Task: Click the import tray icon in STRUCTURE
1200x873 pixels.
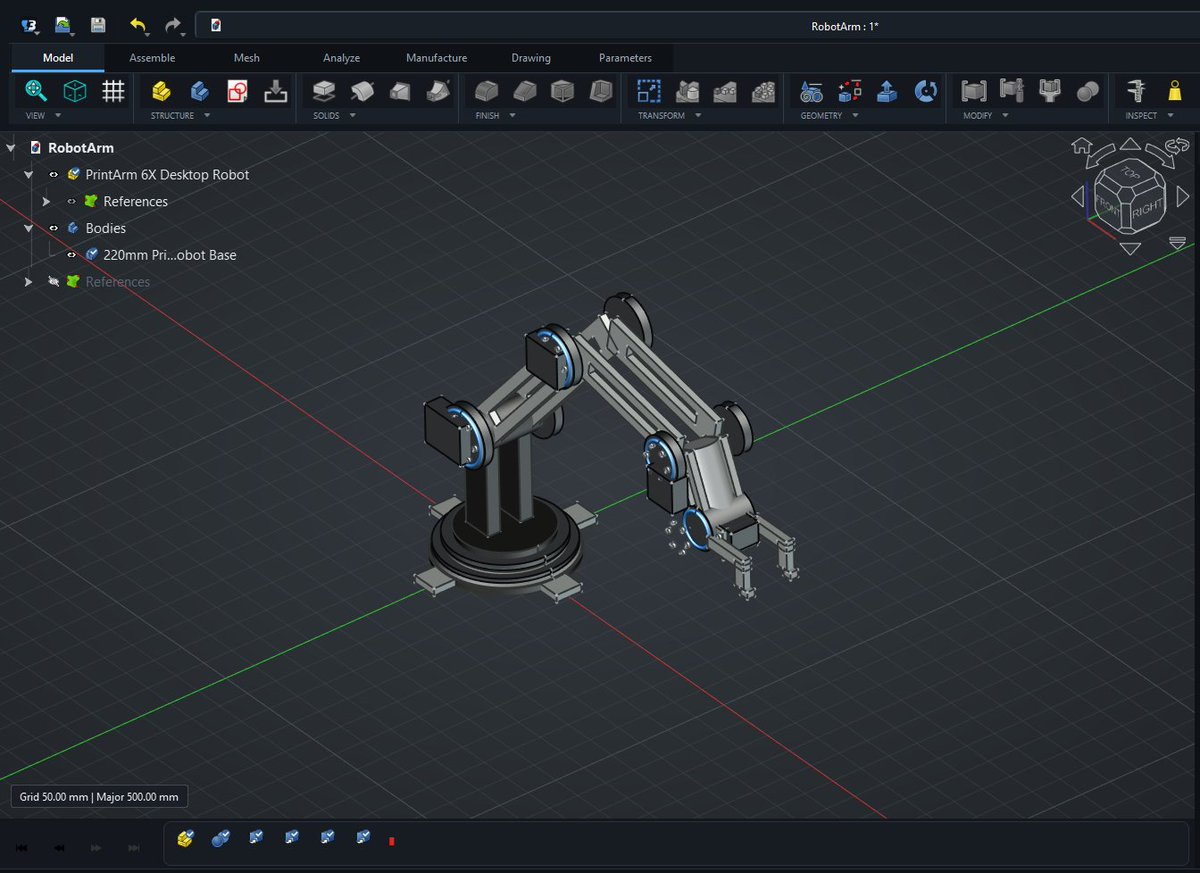Action: coord(275,91)
